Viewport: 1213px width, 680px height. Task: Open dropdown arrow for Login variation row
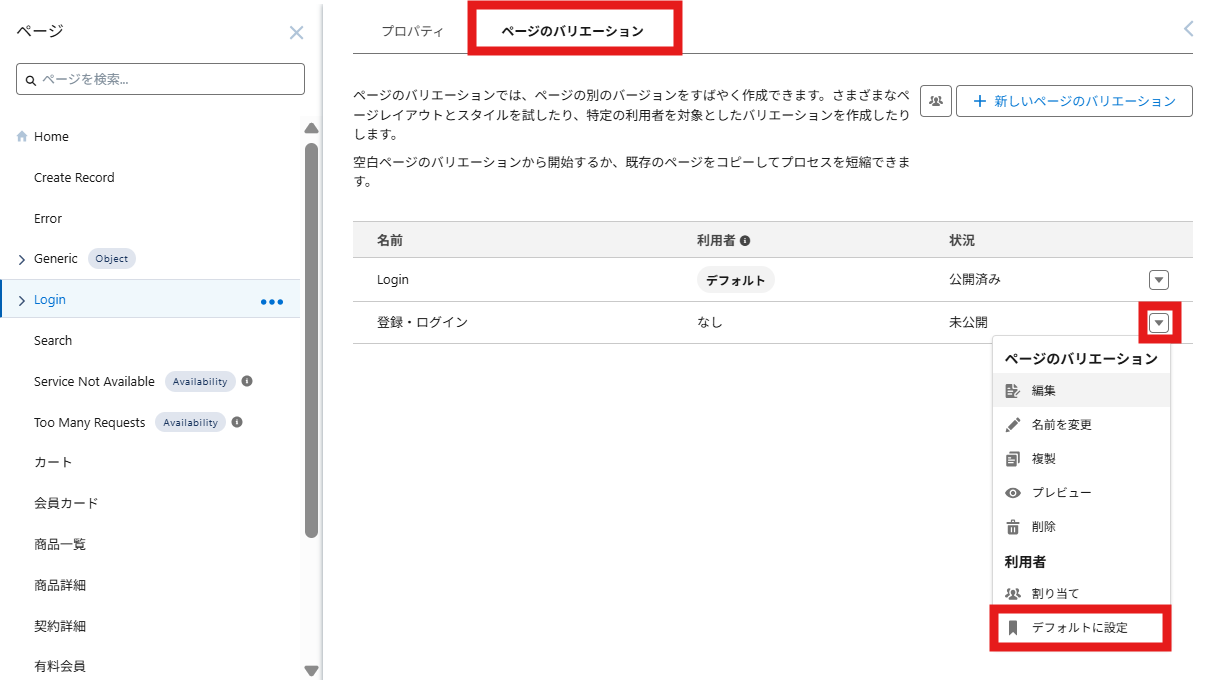1158,280
